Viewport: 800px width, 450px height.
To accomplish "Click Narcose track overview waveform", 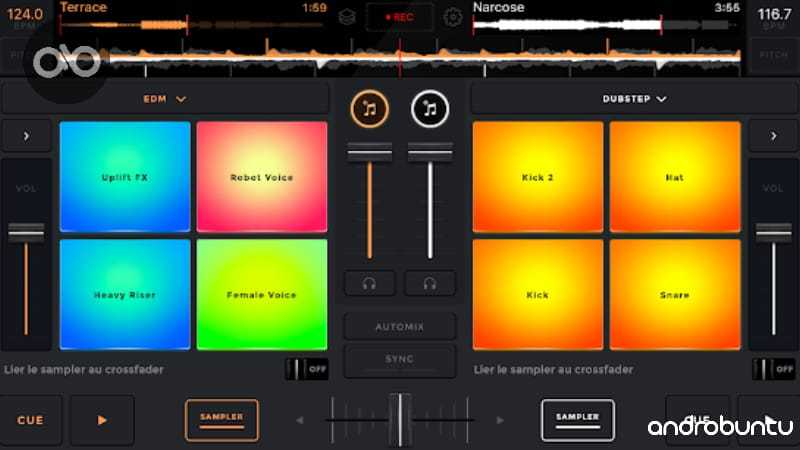I will tap(606, 24).
